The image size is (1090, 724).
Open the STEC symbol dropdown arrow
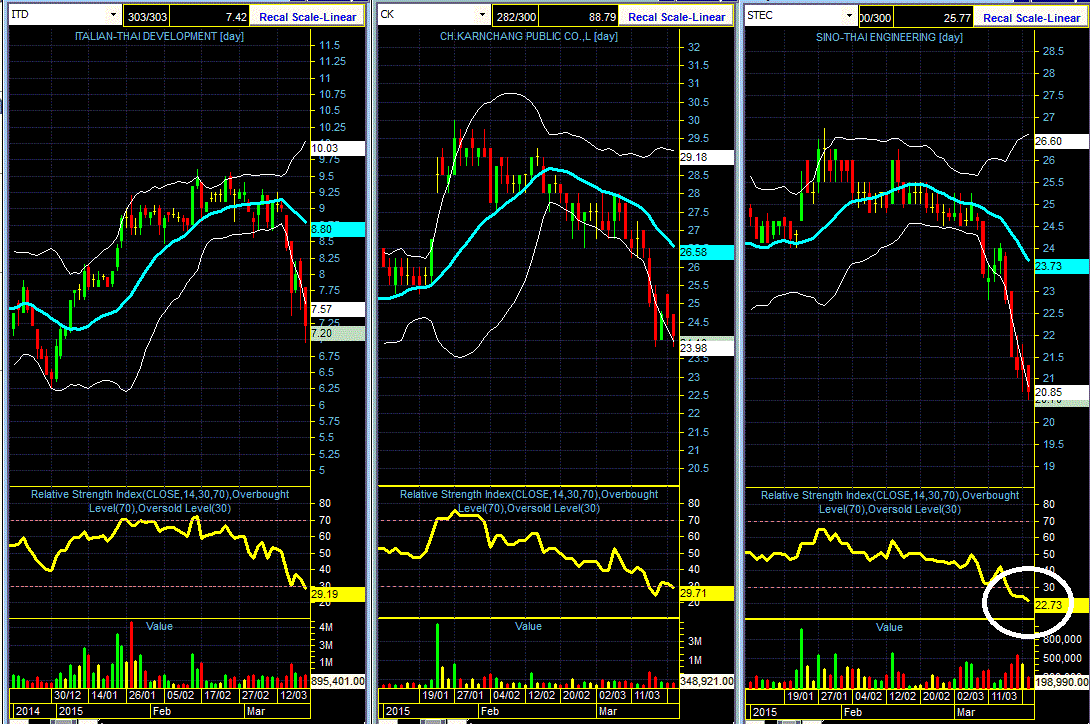pyautogui.click(x=849, y=15)
